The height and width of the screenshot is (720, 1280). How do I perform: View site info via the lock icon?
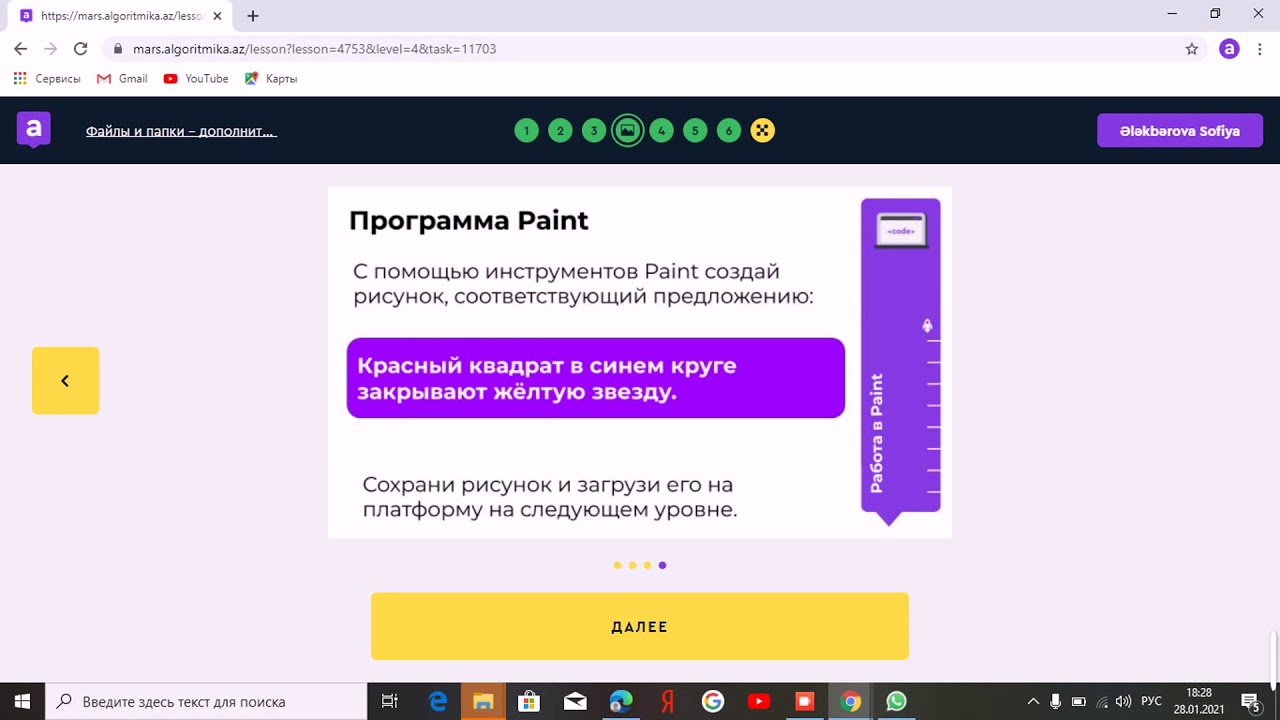[x=118, y=49]
